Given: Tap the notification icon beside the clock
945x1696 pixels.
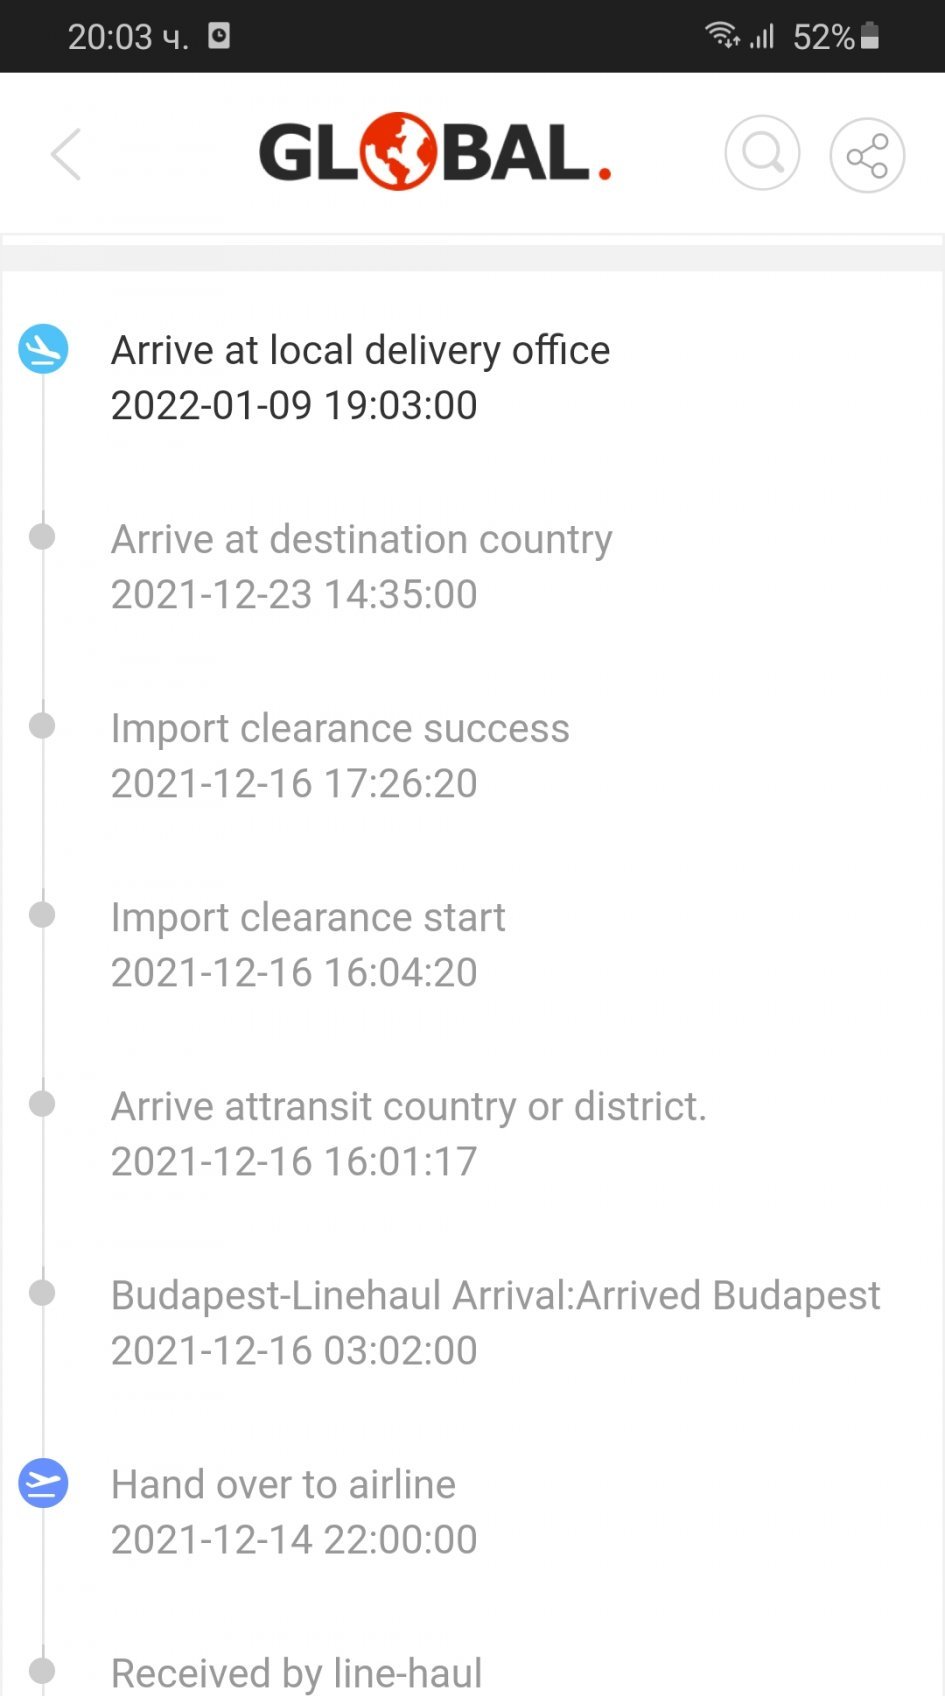Looking at the screenshot, I should [219, 36].
